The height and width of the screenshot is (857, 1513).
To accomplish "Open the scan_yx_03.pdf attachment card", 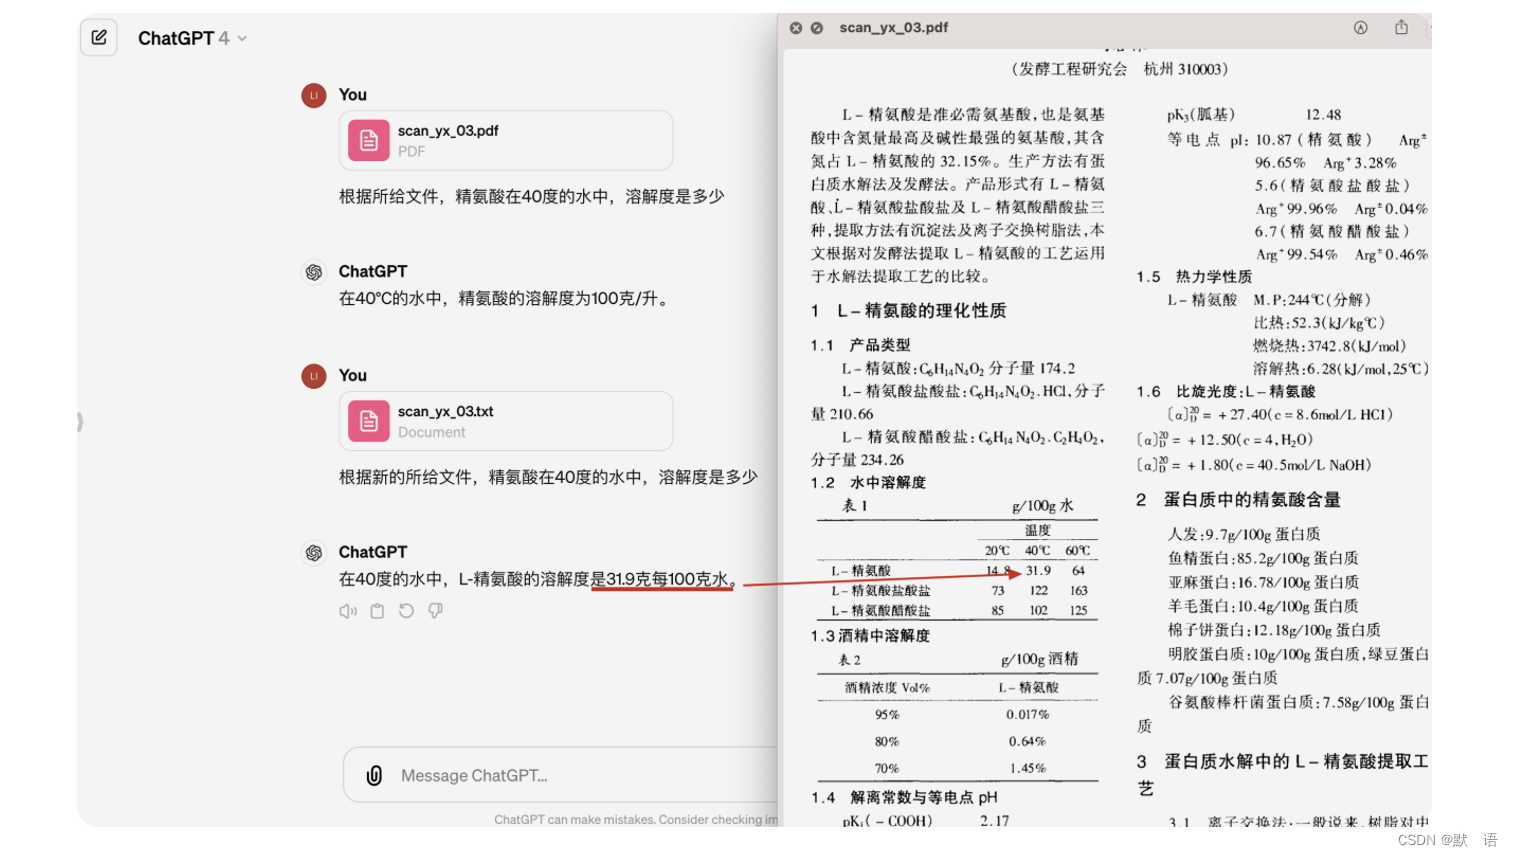I will pyautogui.click(x=506, y=140).
